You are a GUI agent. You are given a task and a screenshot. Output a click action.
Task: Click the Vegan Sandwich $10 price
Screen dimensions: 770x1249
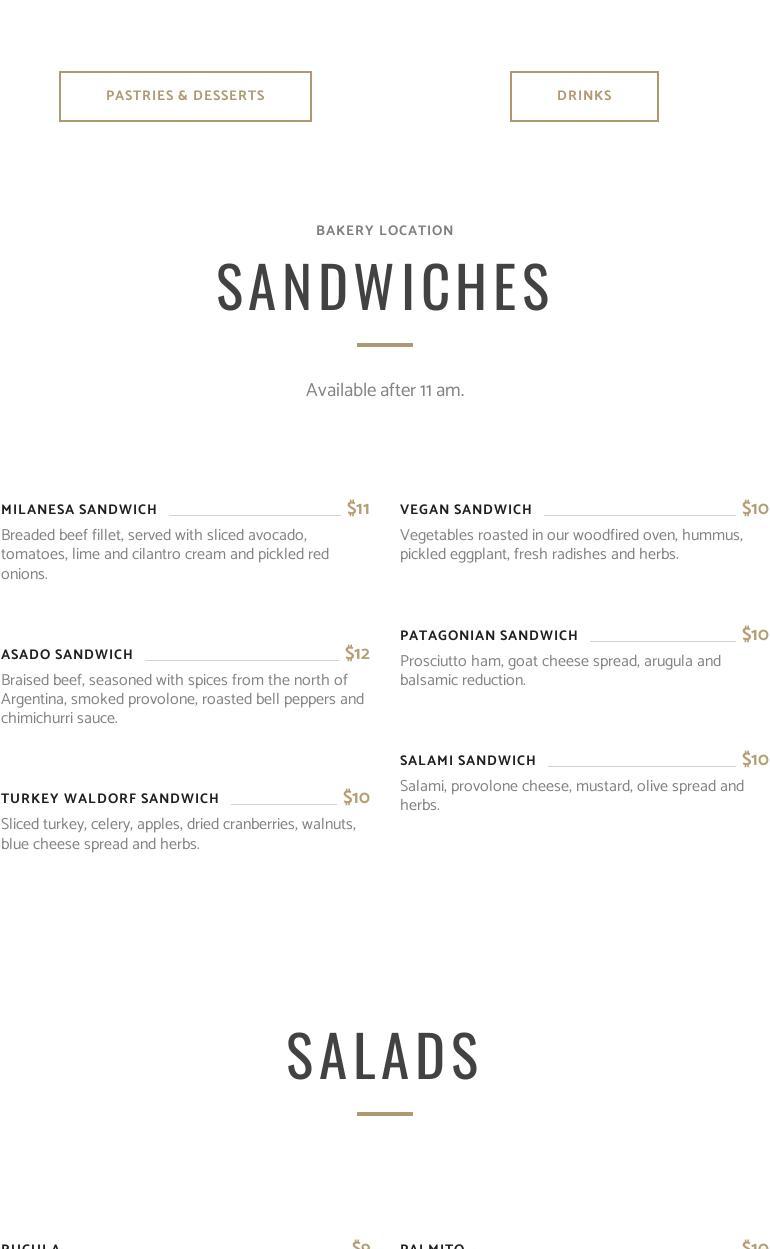click(755, 508)
